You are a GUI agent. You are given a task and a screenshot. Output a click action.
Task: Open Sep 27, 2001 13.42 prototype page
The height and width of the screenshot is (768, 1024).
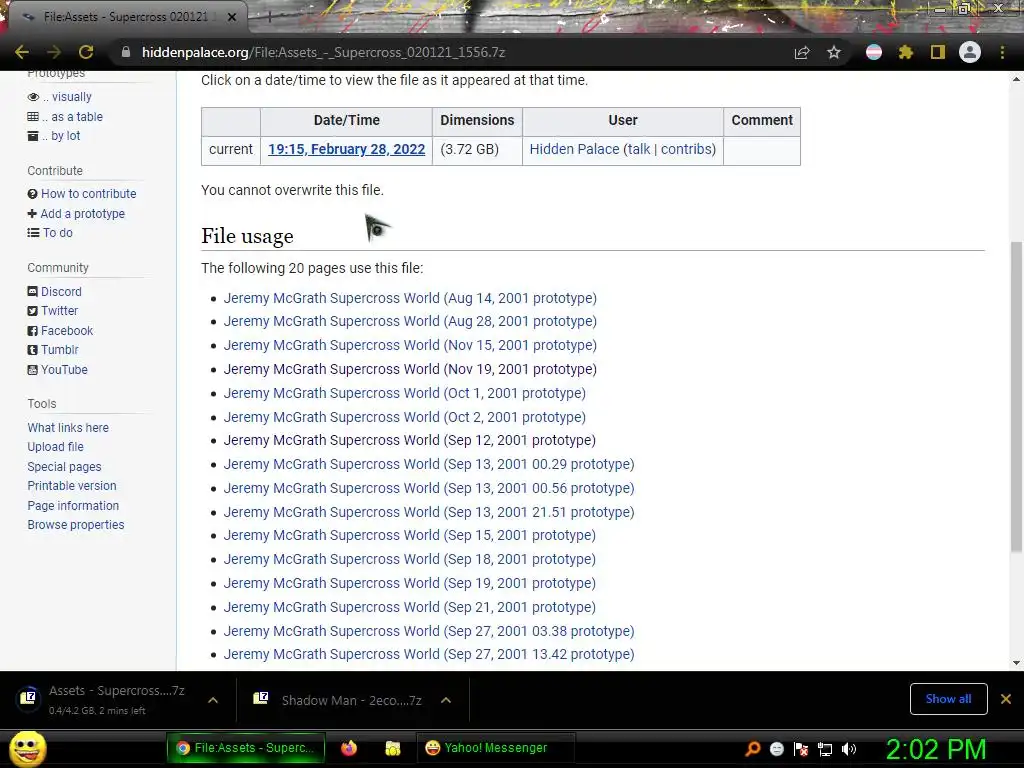429,654
